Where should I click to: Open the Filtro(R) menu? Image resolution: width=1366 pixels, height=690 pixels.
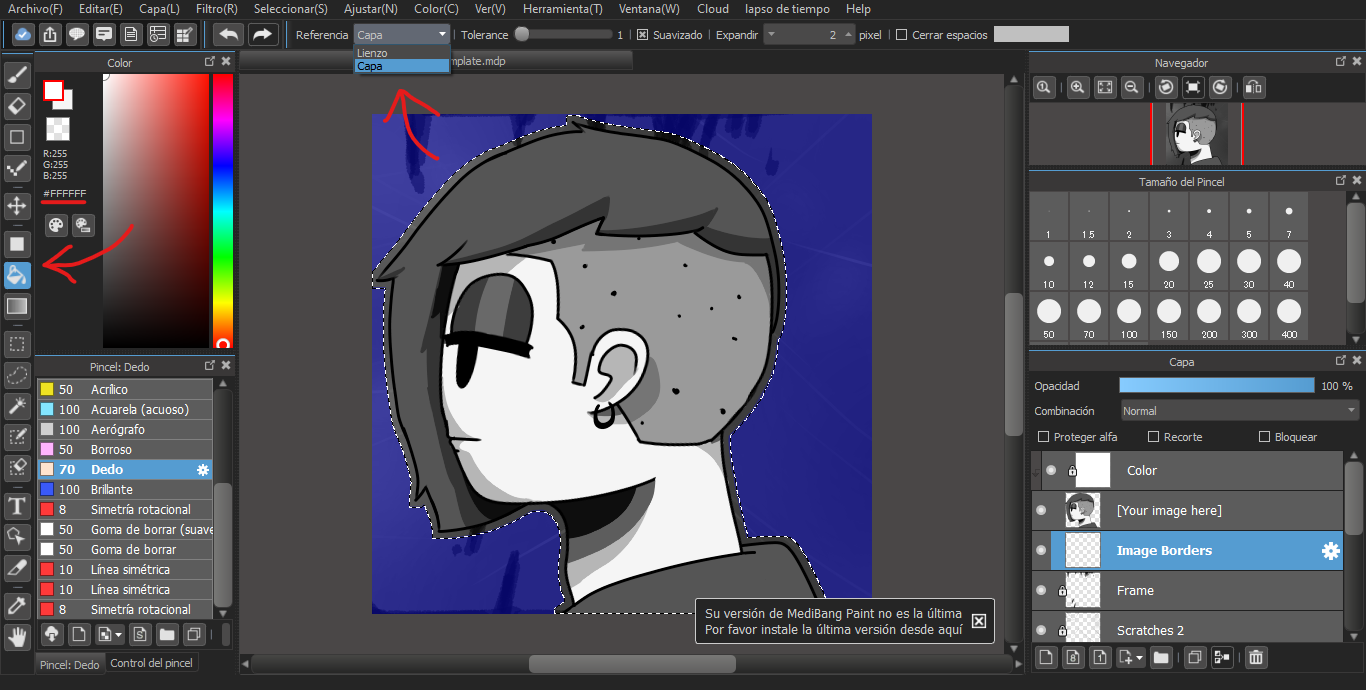(x=216, y=9)
